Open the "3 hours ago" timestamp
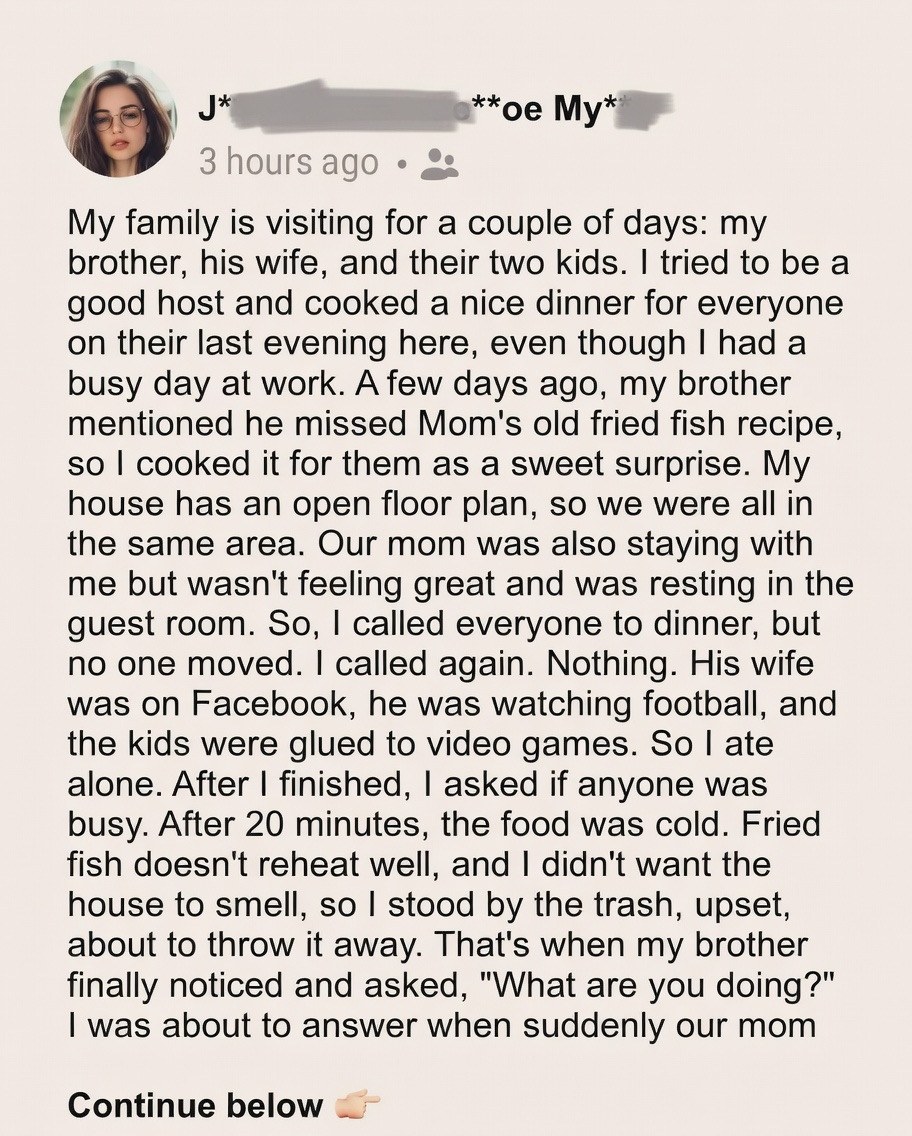Image resolution: width=912 pixels, height=1136 pixels. (x=289, y=162)
